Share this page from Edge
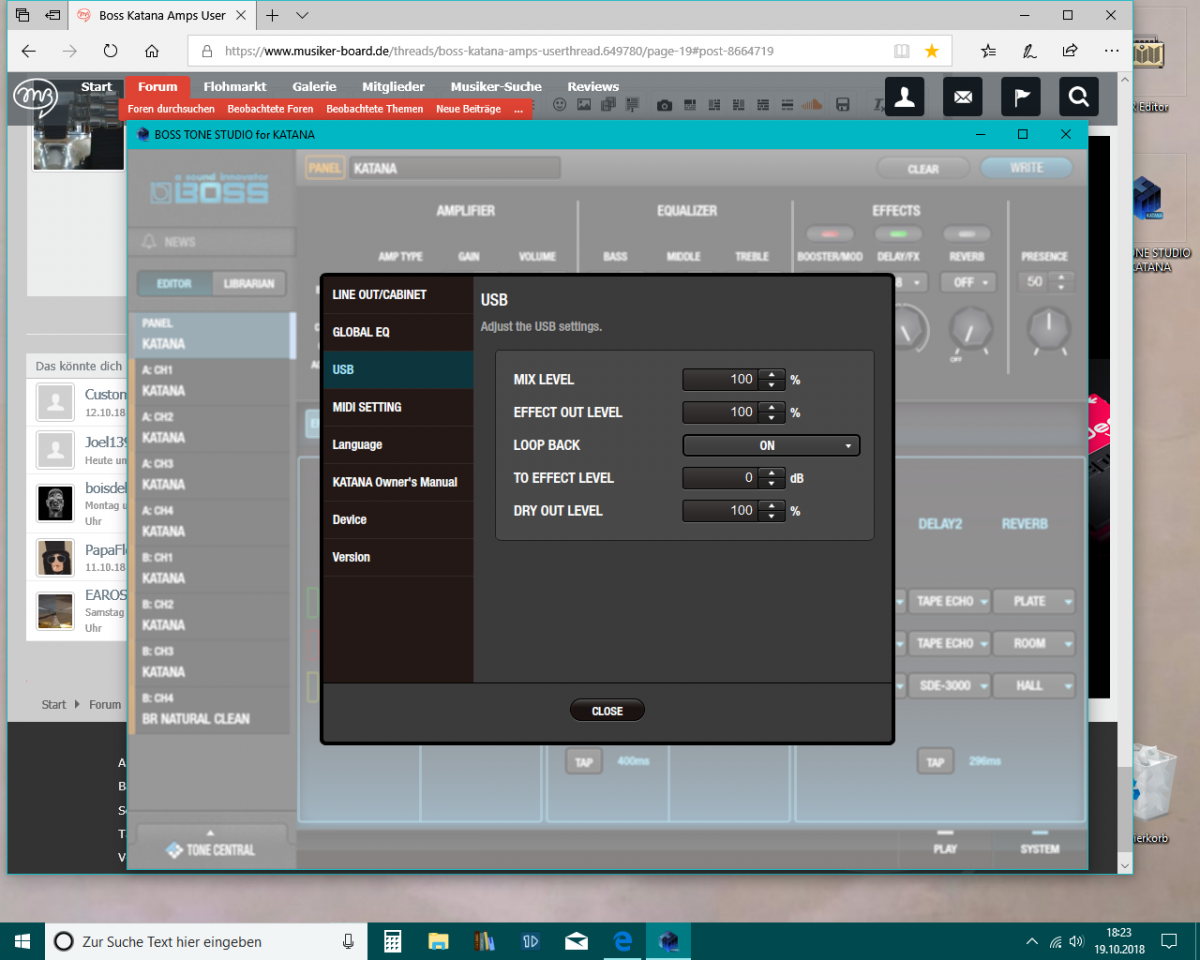This screenshot has height=960, width=1200. tap(1070, 51)
